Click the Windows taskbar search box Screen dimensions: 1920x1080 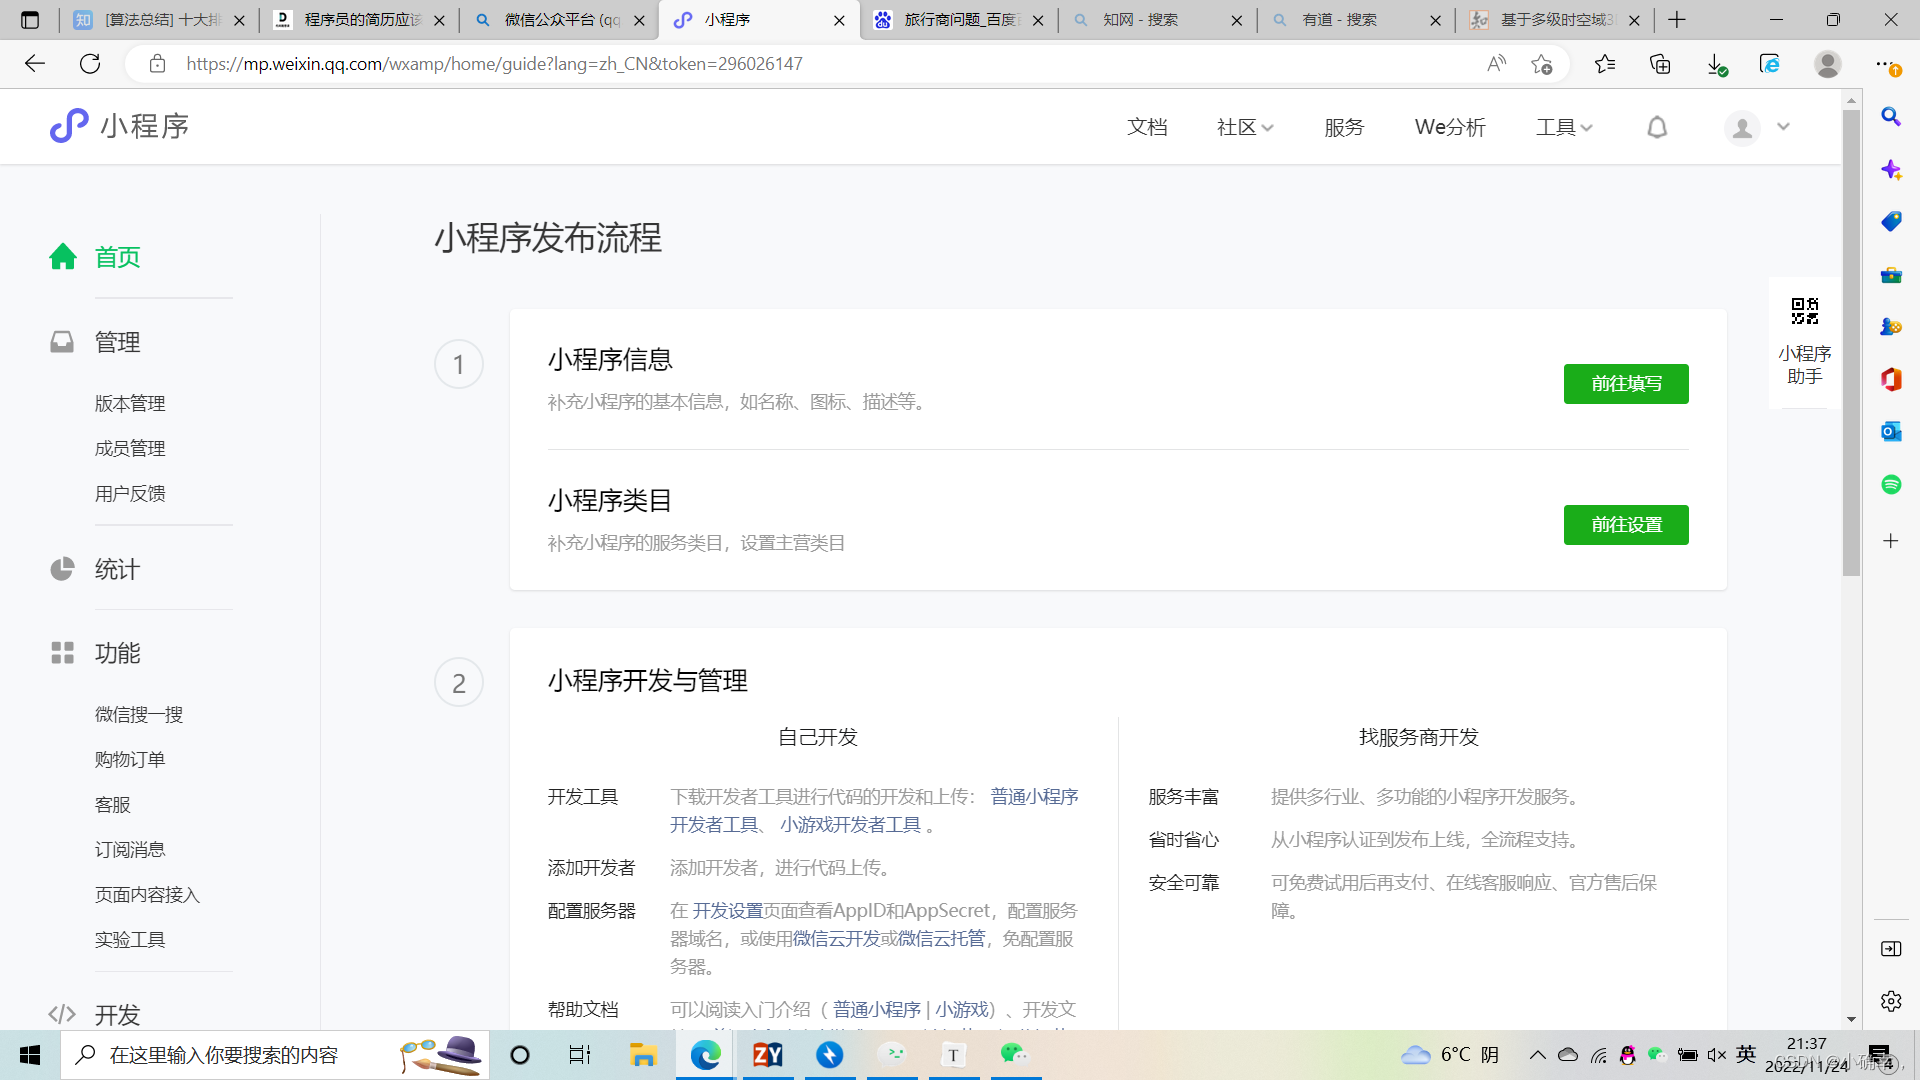tap(275, 1055)
